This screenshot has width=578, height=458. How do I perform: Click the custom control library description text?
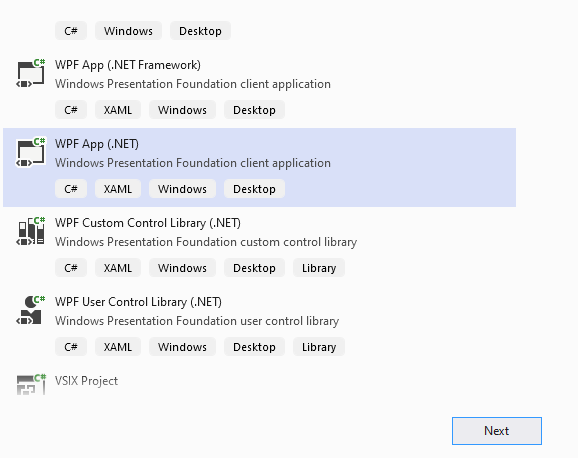[206, 242]
